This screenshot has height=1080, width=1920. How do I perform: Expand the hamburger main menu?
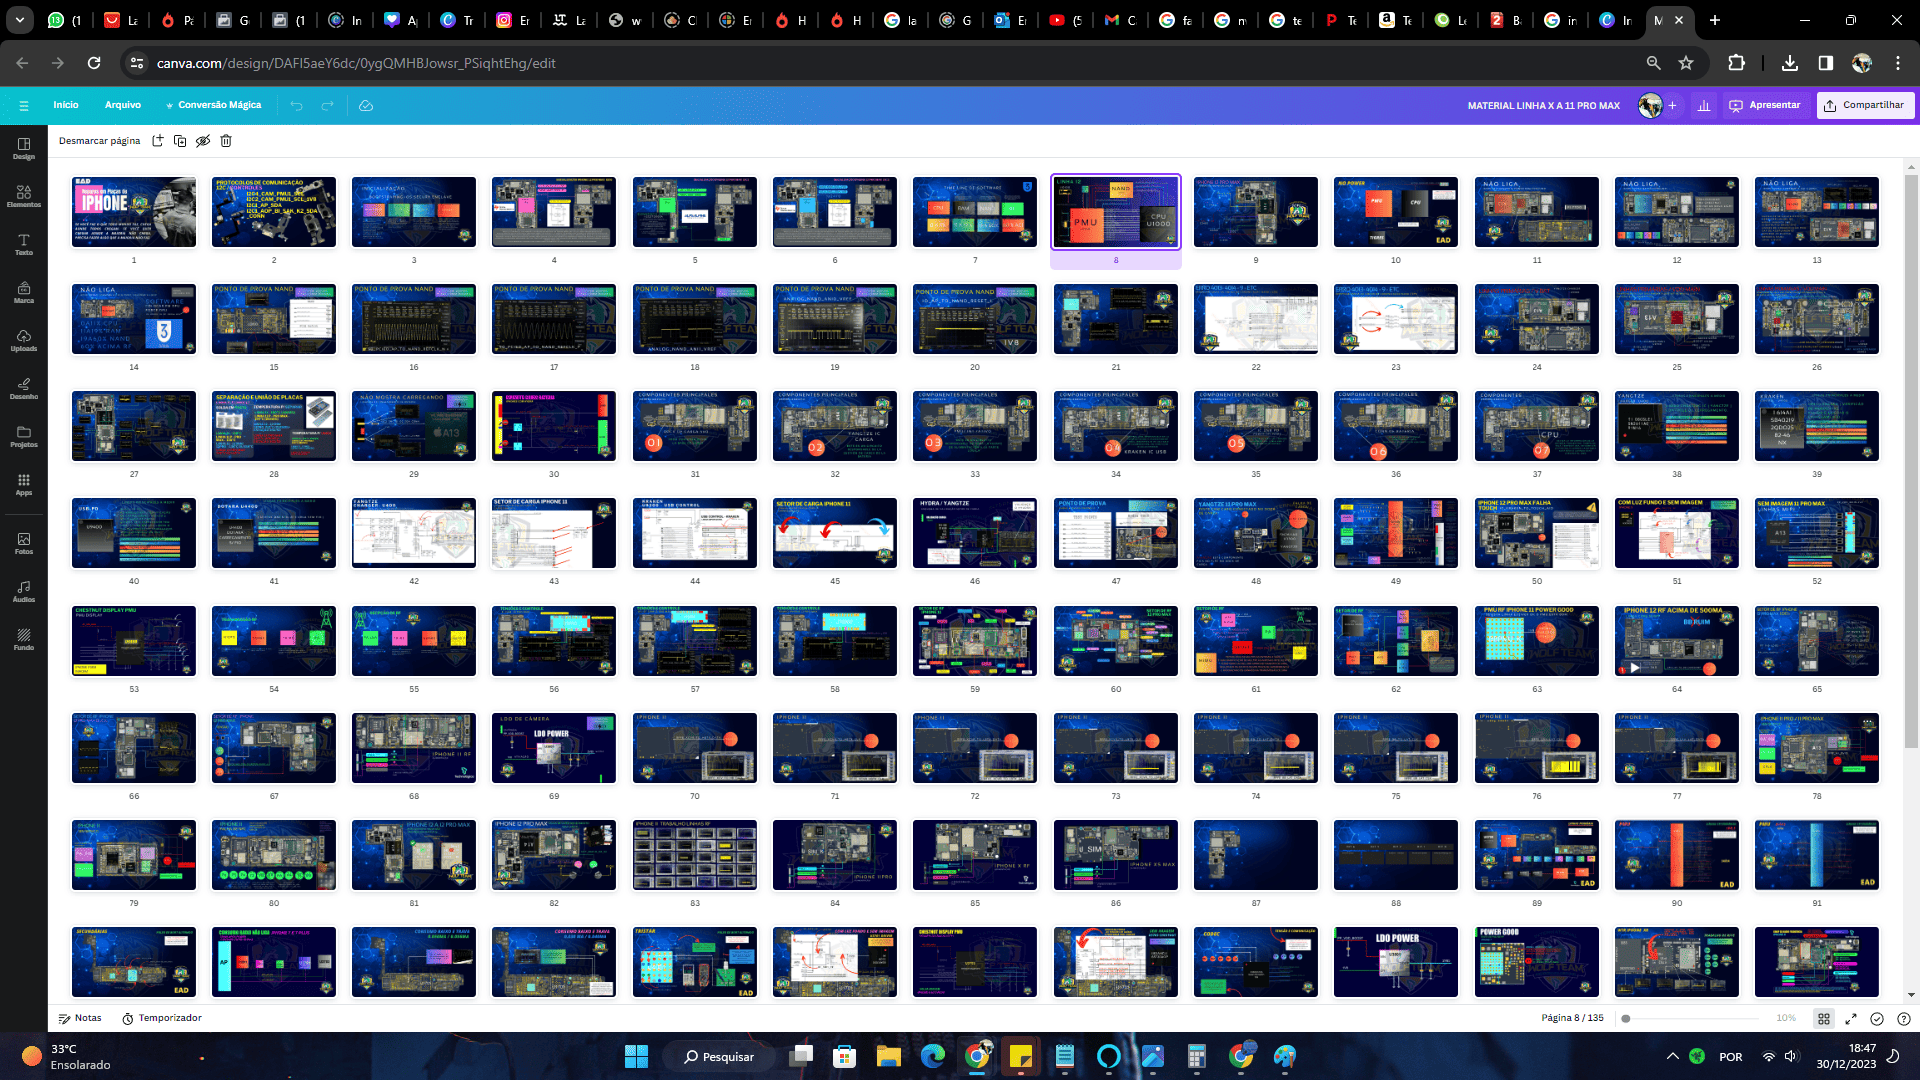[24, 105]
